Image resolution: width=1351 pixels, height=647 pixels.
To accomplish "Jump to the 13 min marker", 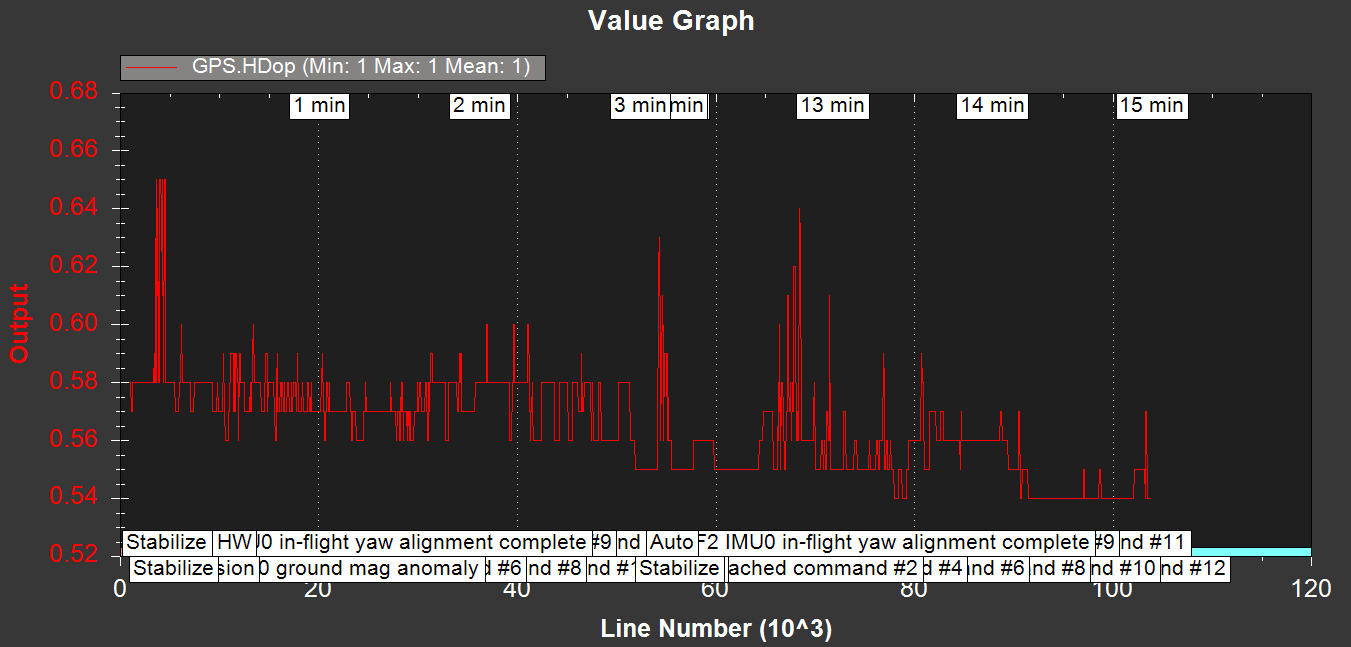I will pyautogui.click(x=832, y=105).
